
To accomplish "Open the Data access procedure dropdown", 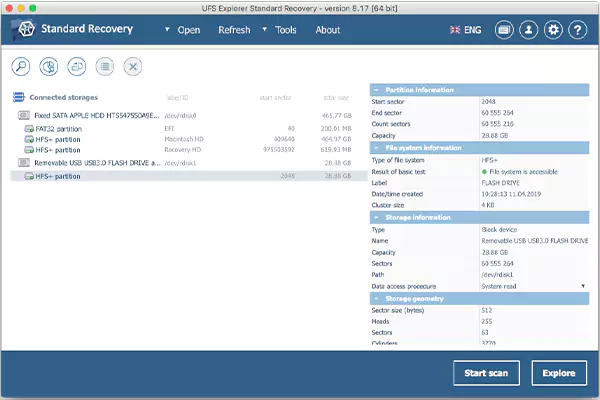I will click(x=583, y=287).
